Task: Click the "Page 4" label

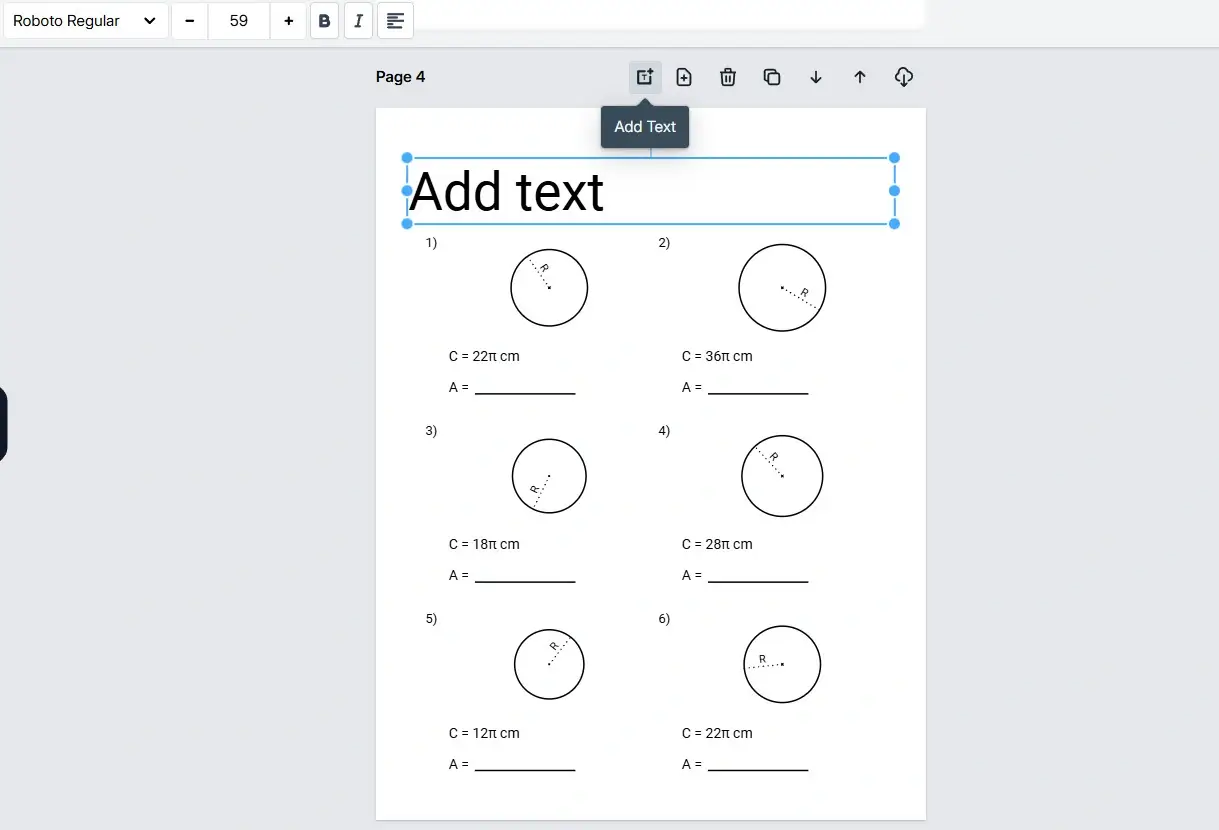Action: (401, 77)
